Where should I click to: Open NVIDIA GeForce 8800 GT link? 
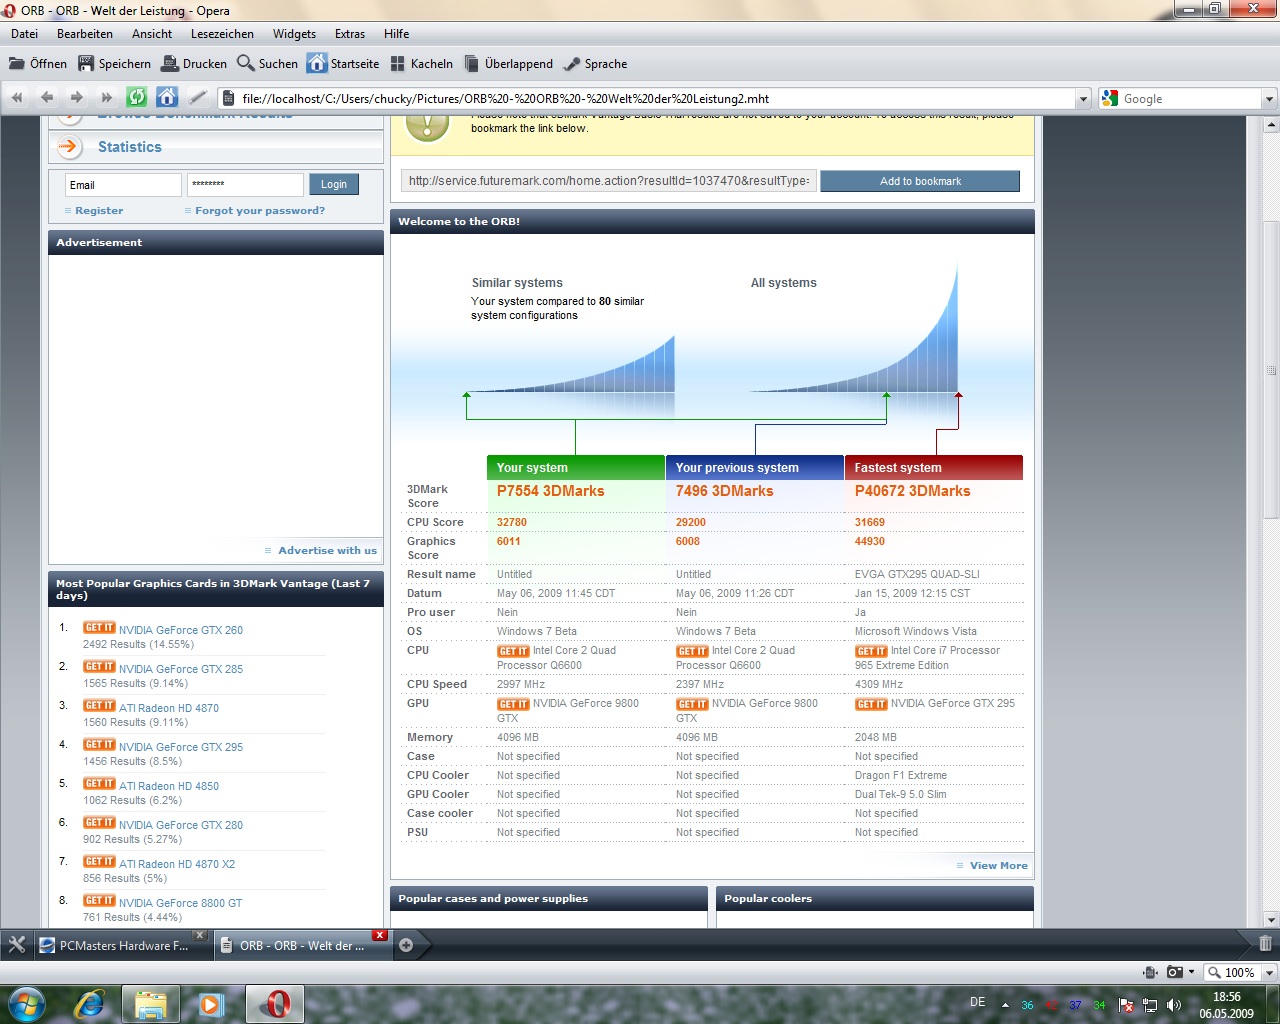click(x=181, y=903)
